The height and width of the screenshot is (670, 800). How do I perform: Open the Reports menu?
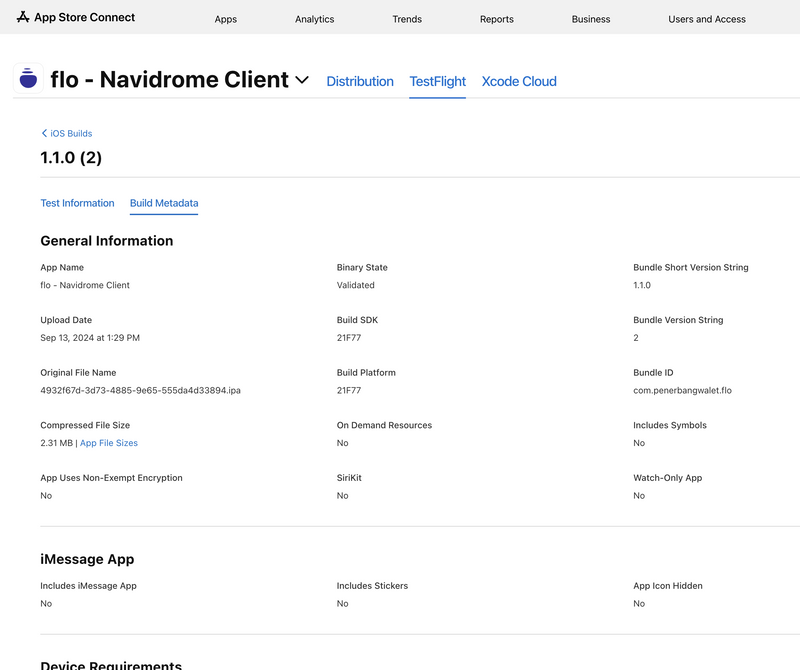tap(496, 19)
